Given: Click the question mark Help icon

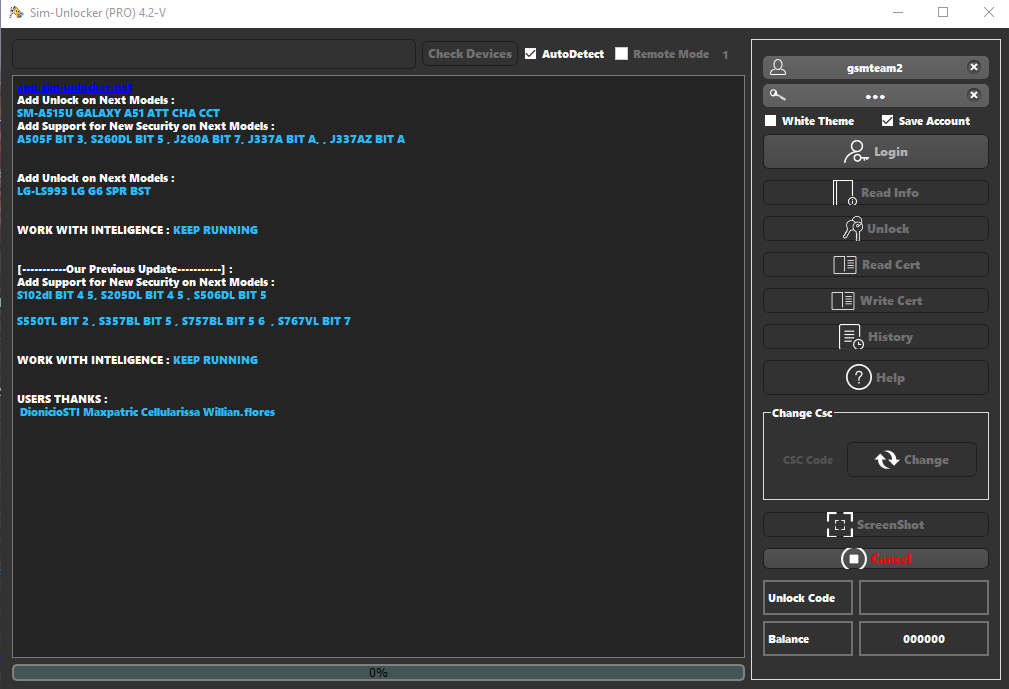Looking at the screenshot, I should click(858, 377).
